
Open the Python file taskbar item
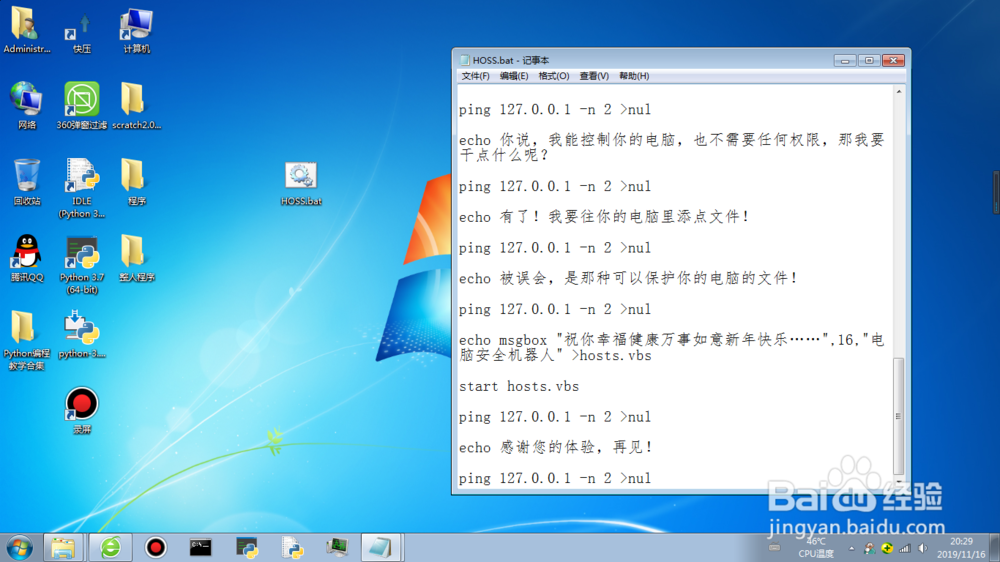[x=292, y=547]
